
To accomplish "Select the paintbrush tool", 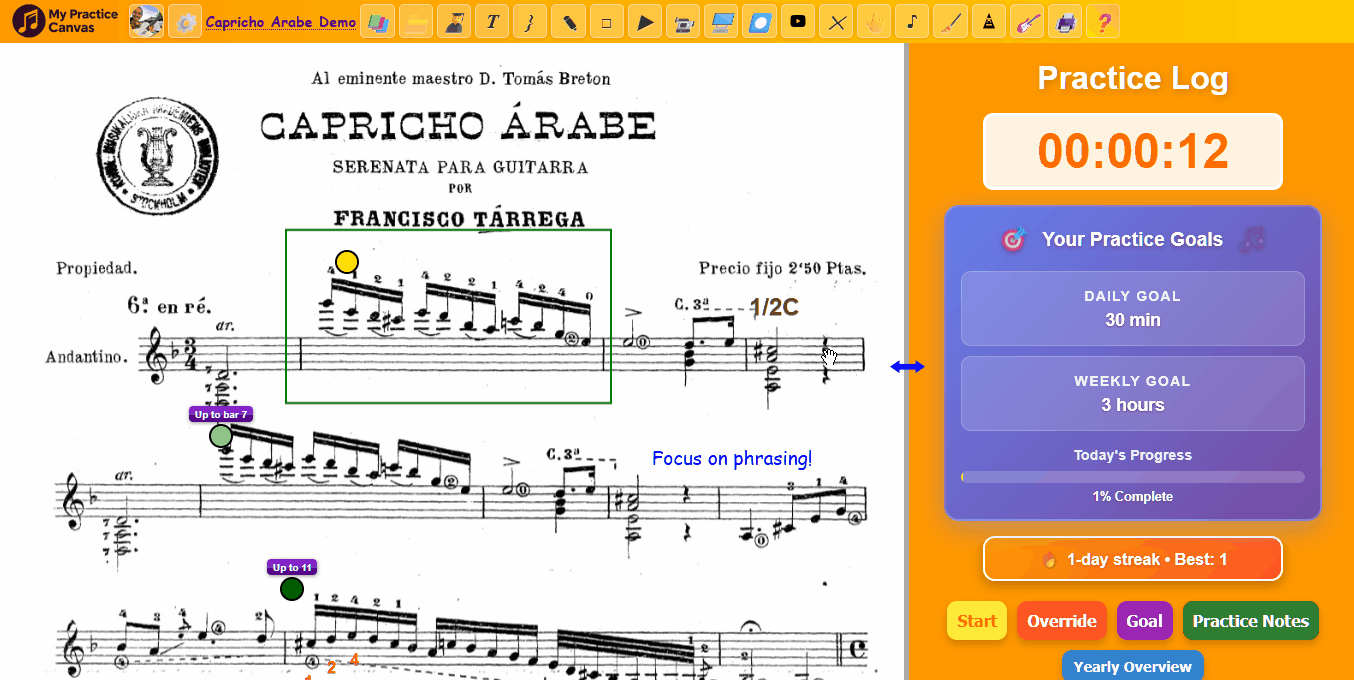I will coord(951,21).
